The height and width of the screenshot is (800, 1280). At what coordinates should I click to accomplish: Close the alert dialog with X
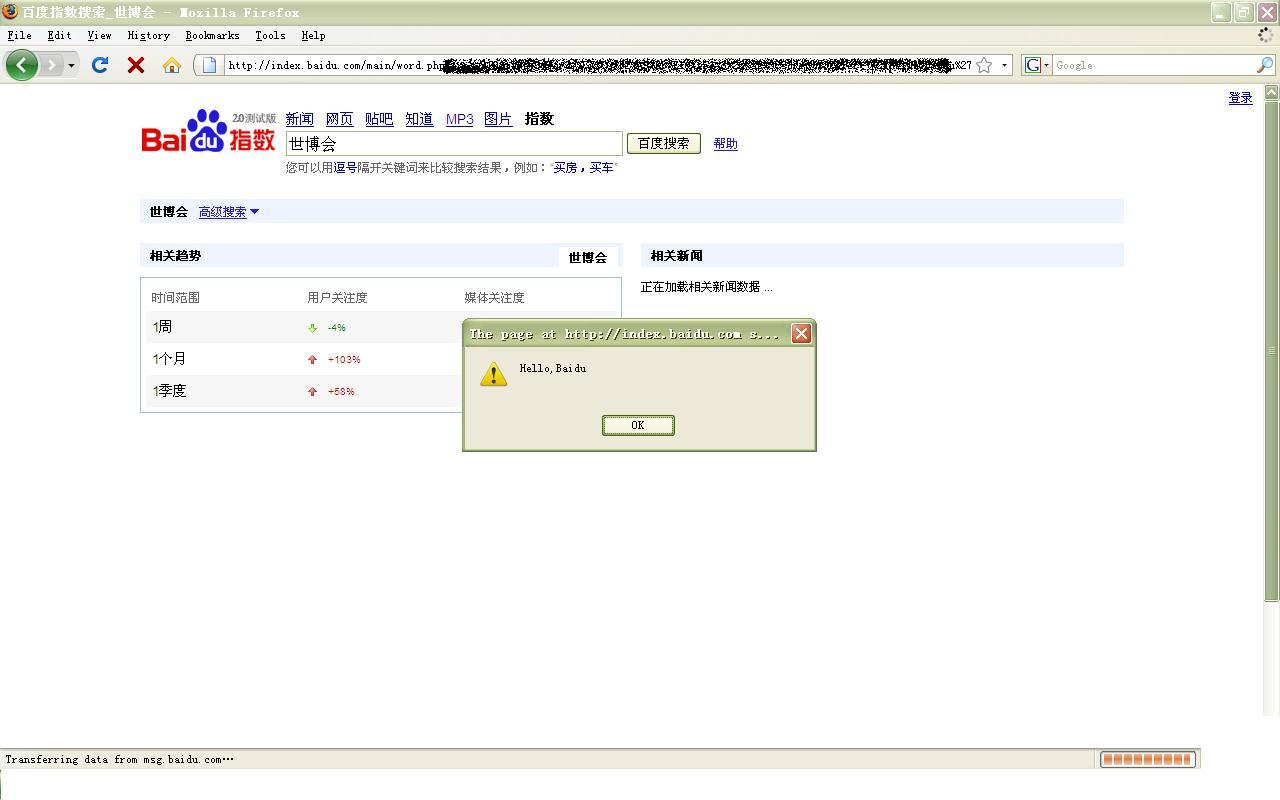click(801, 334)
